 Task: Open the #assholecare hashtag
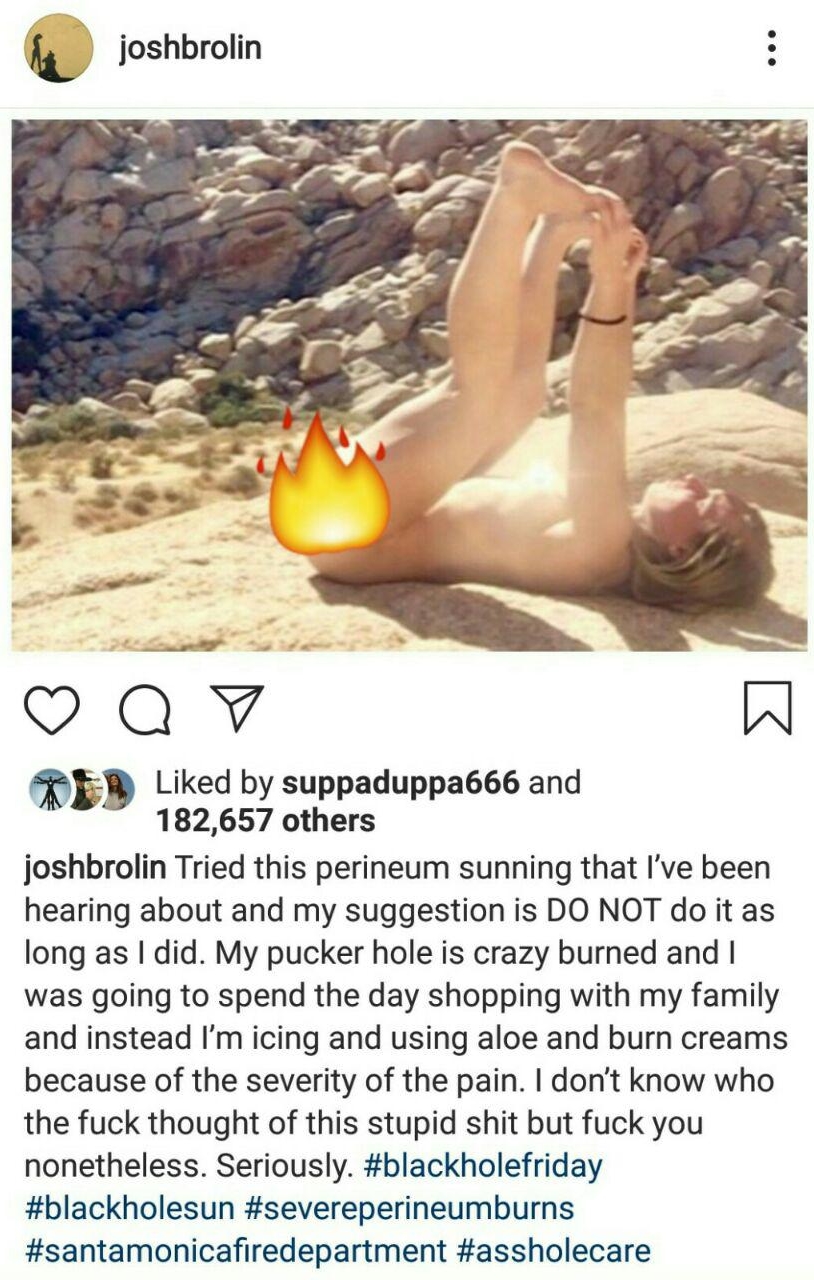tap(554, 1251)
